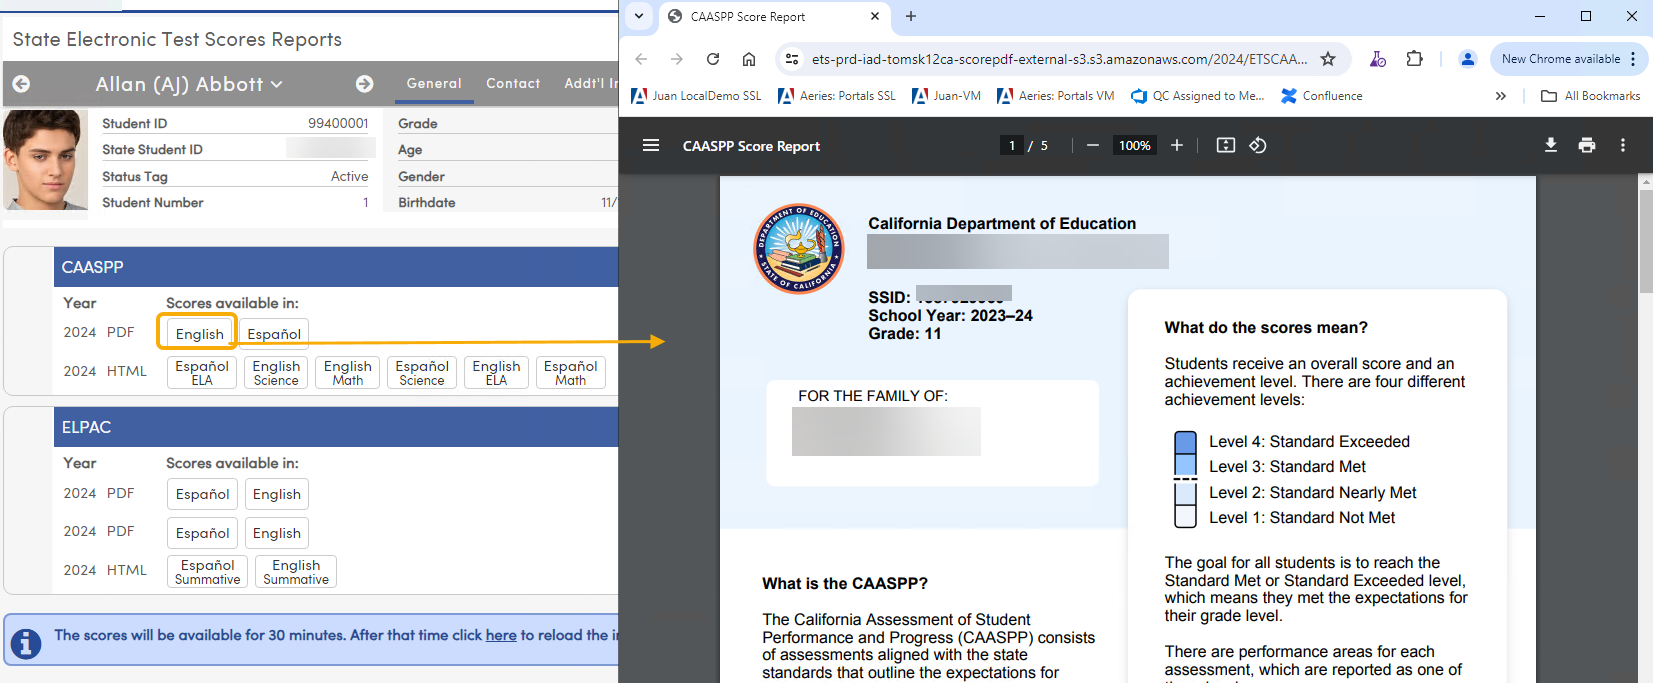
Task: Open Chrome home page
Action: (x=749, y=59)
